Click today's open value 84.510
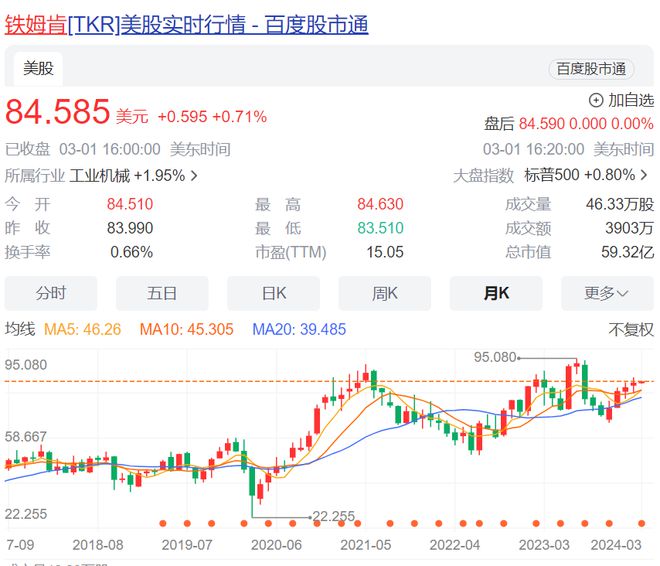The height and width of the screenshot is (566, 660). point(130,204)
